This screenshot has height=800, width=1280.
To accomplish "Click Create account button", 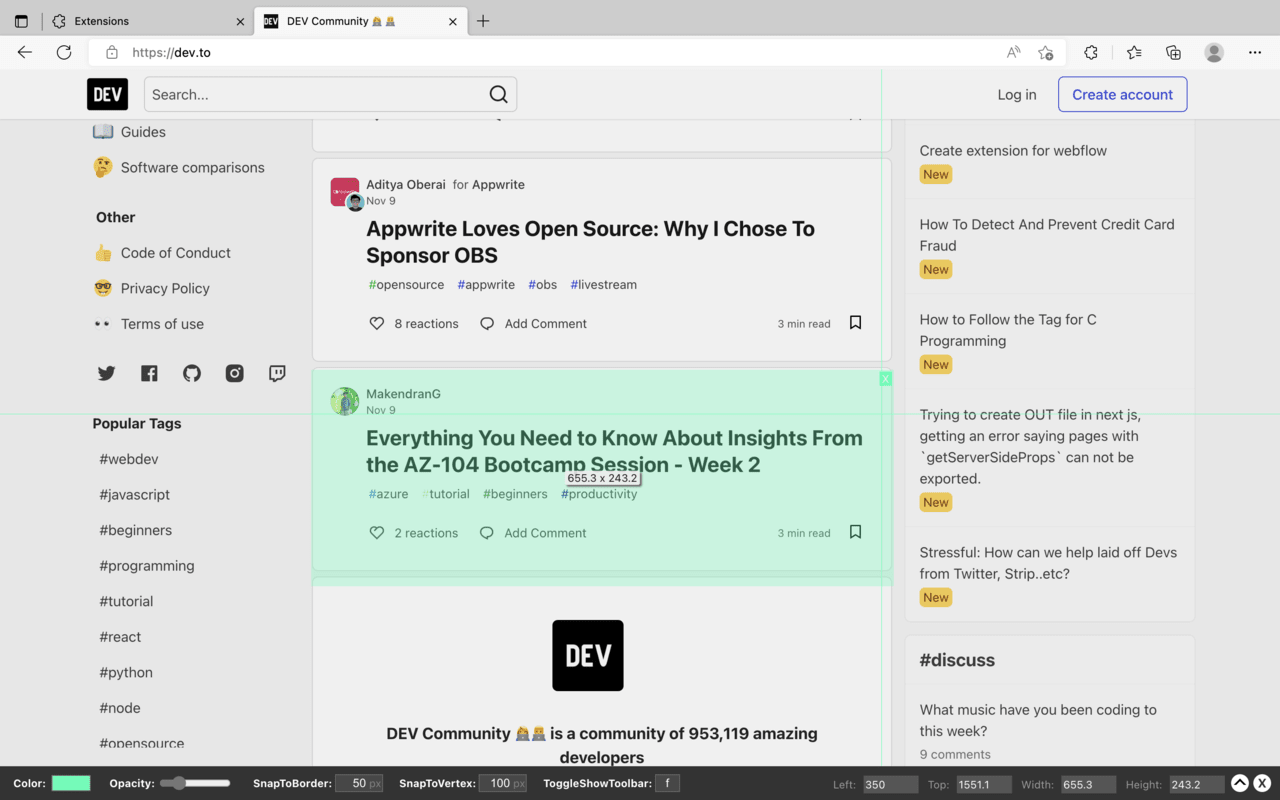I will [x=1122, y=94].
